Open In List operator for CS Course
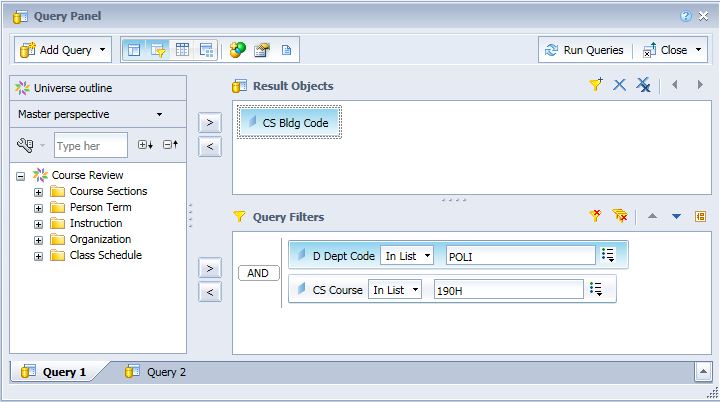The height and width of the screenshot is (402, 720). (x=395, y=289)
